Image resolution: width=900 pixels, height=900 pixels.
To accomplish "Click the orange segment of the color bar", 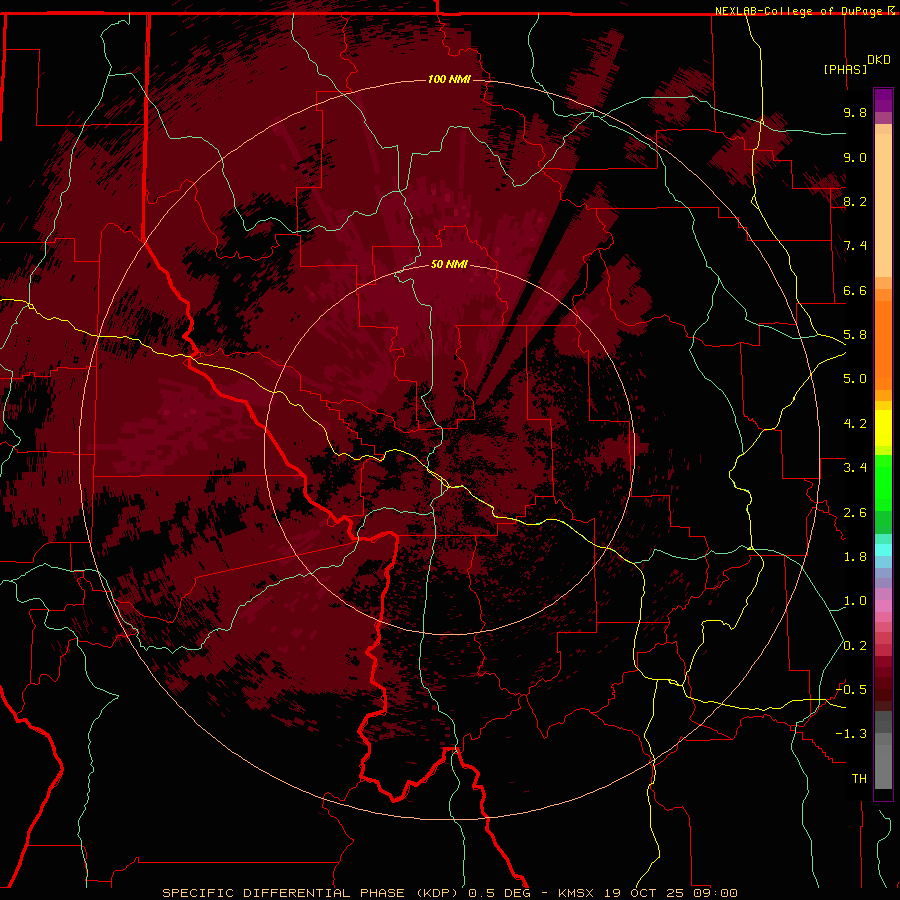I will click(x=883, y=346).
